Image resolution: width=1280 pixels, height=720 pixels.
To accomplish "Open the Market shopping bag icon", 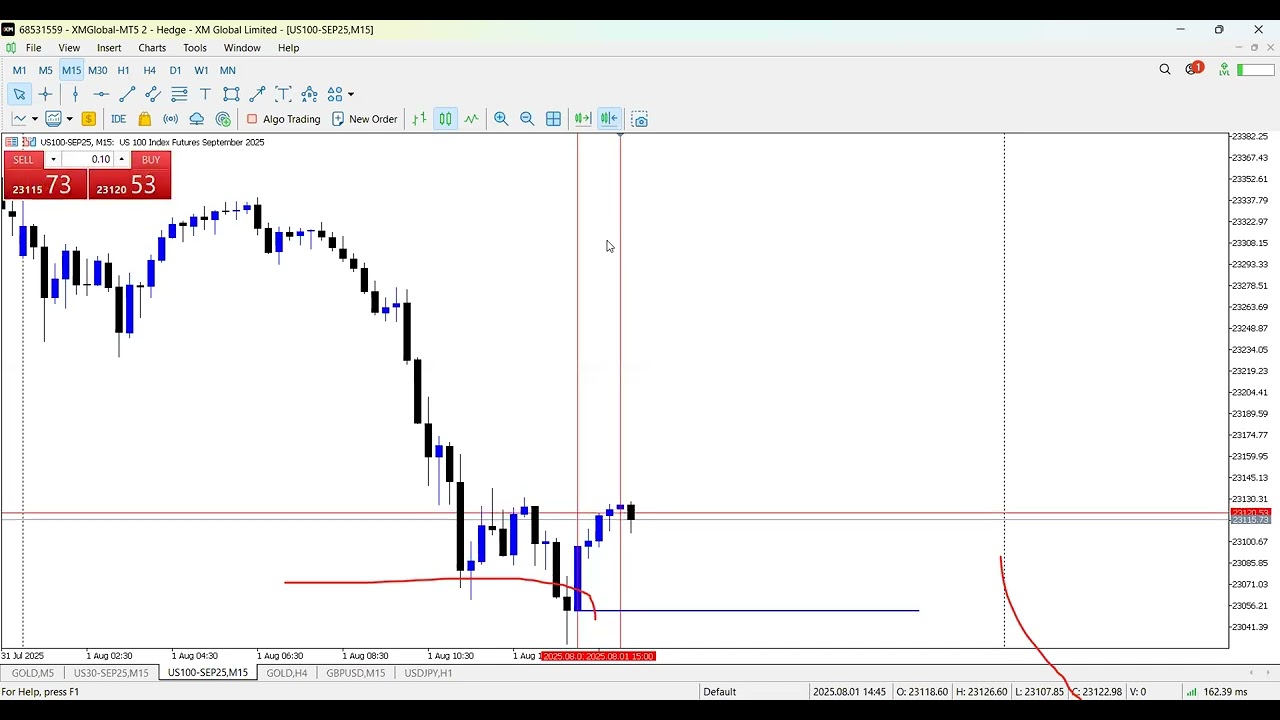I will pyautogui.click(x=144, y=119).
